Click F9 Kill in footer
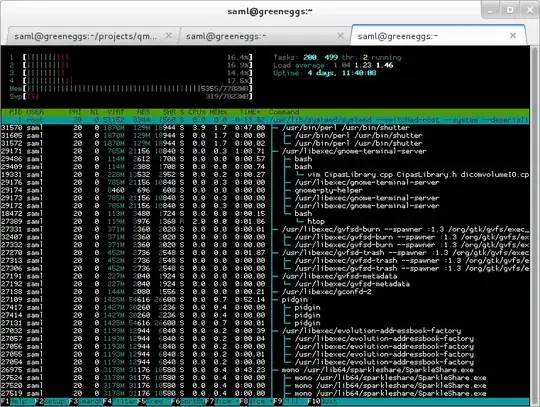540x407 pixels. pos(290,401)
